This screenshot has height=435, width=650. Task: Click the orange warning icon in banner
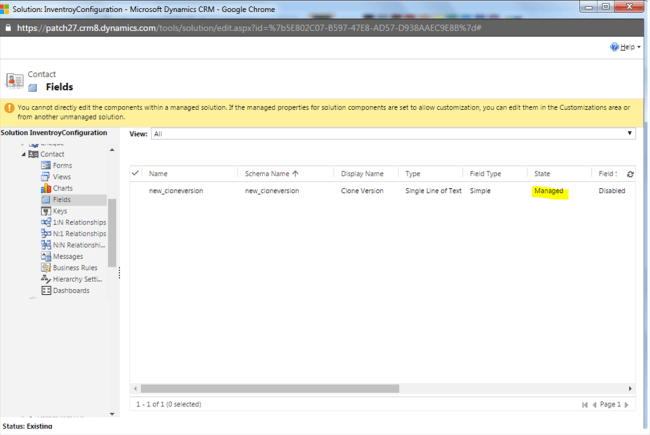(x=9, y=108)
